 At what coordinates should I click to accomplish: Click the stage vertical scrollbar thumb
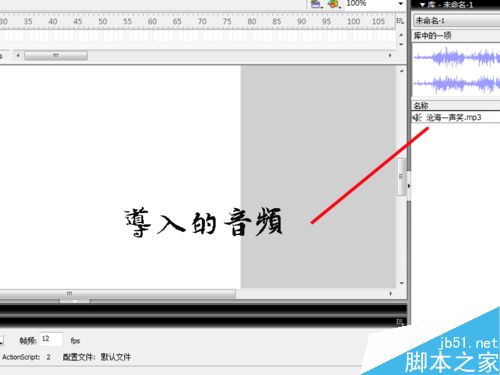click(x=401, y=177)
